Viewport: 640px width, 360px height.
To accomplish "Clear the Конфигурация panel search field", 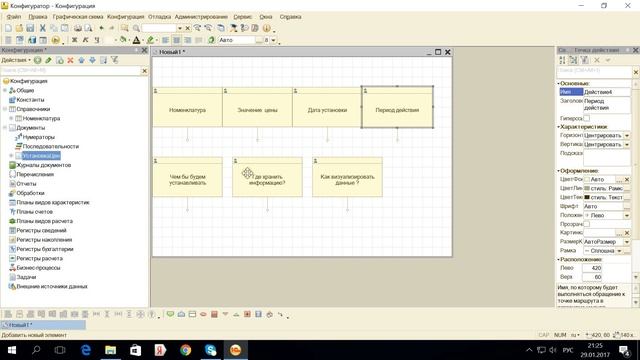I will pos(144,71).
